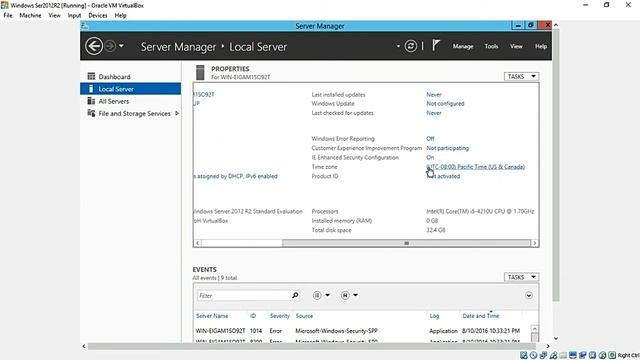640x360 pixels.
Task: Click the Properties panel left scroll arrow
Action: 198,243
